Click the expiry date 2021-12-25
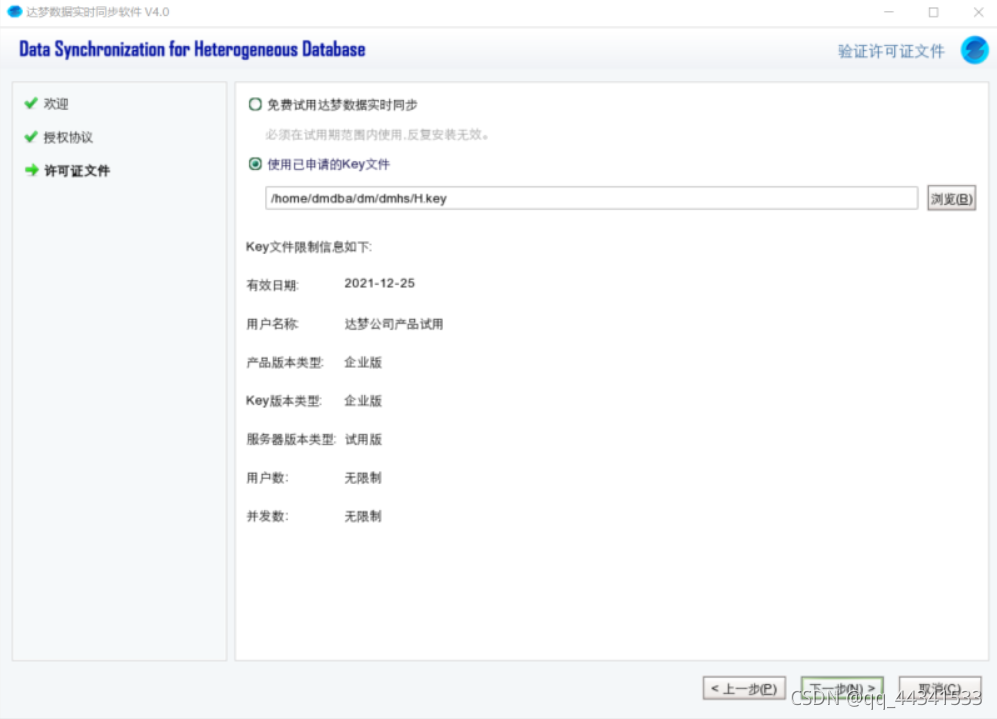The height and width of the screenshot is (719, 997). coord(380,284)
